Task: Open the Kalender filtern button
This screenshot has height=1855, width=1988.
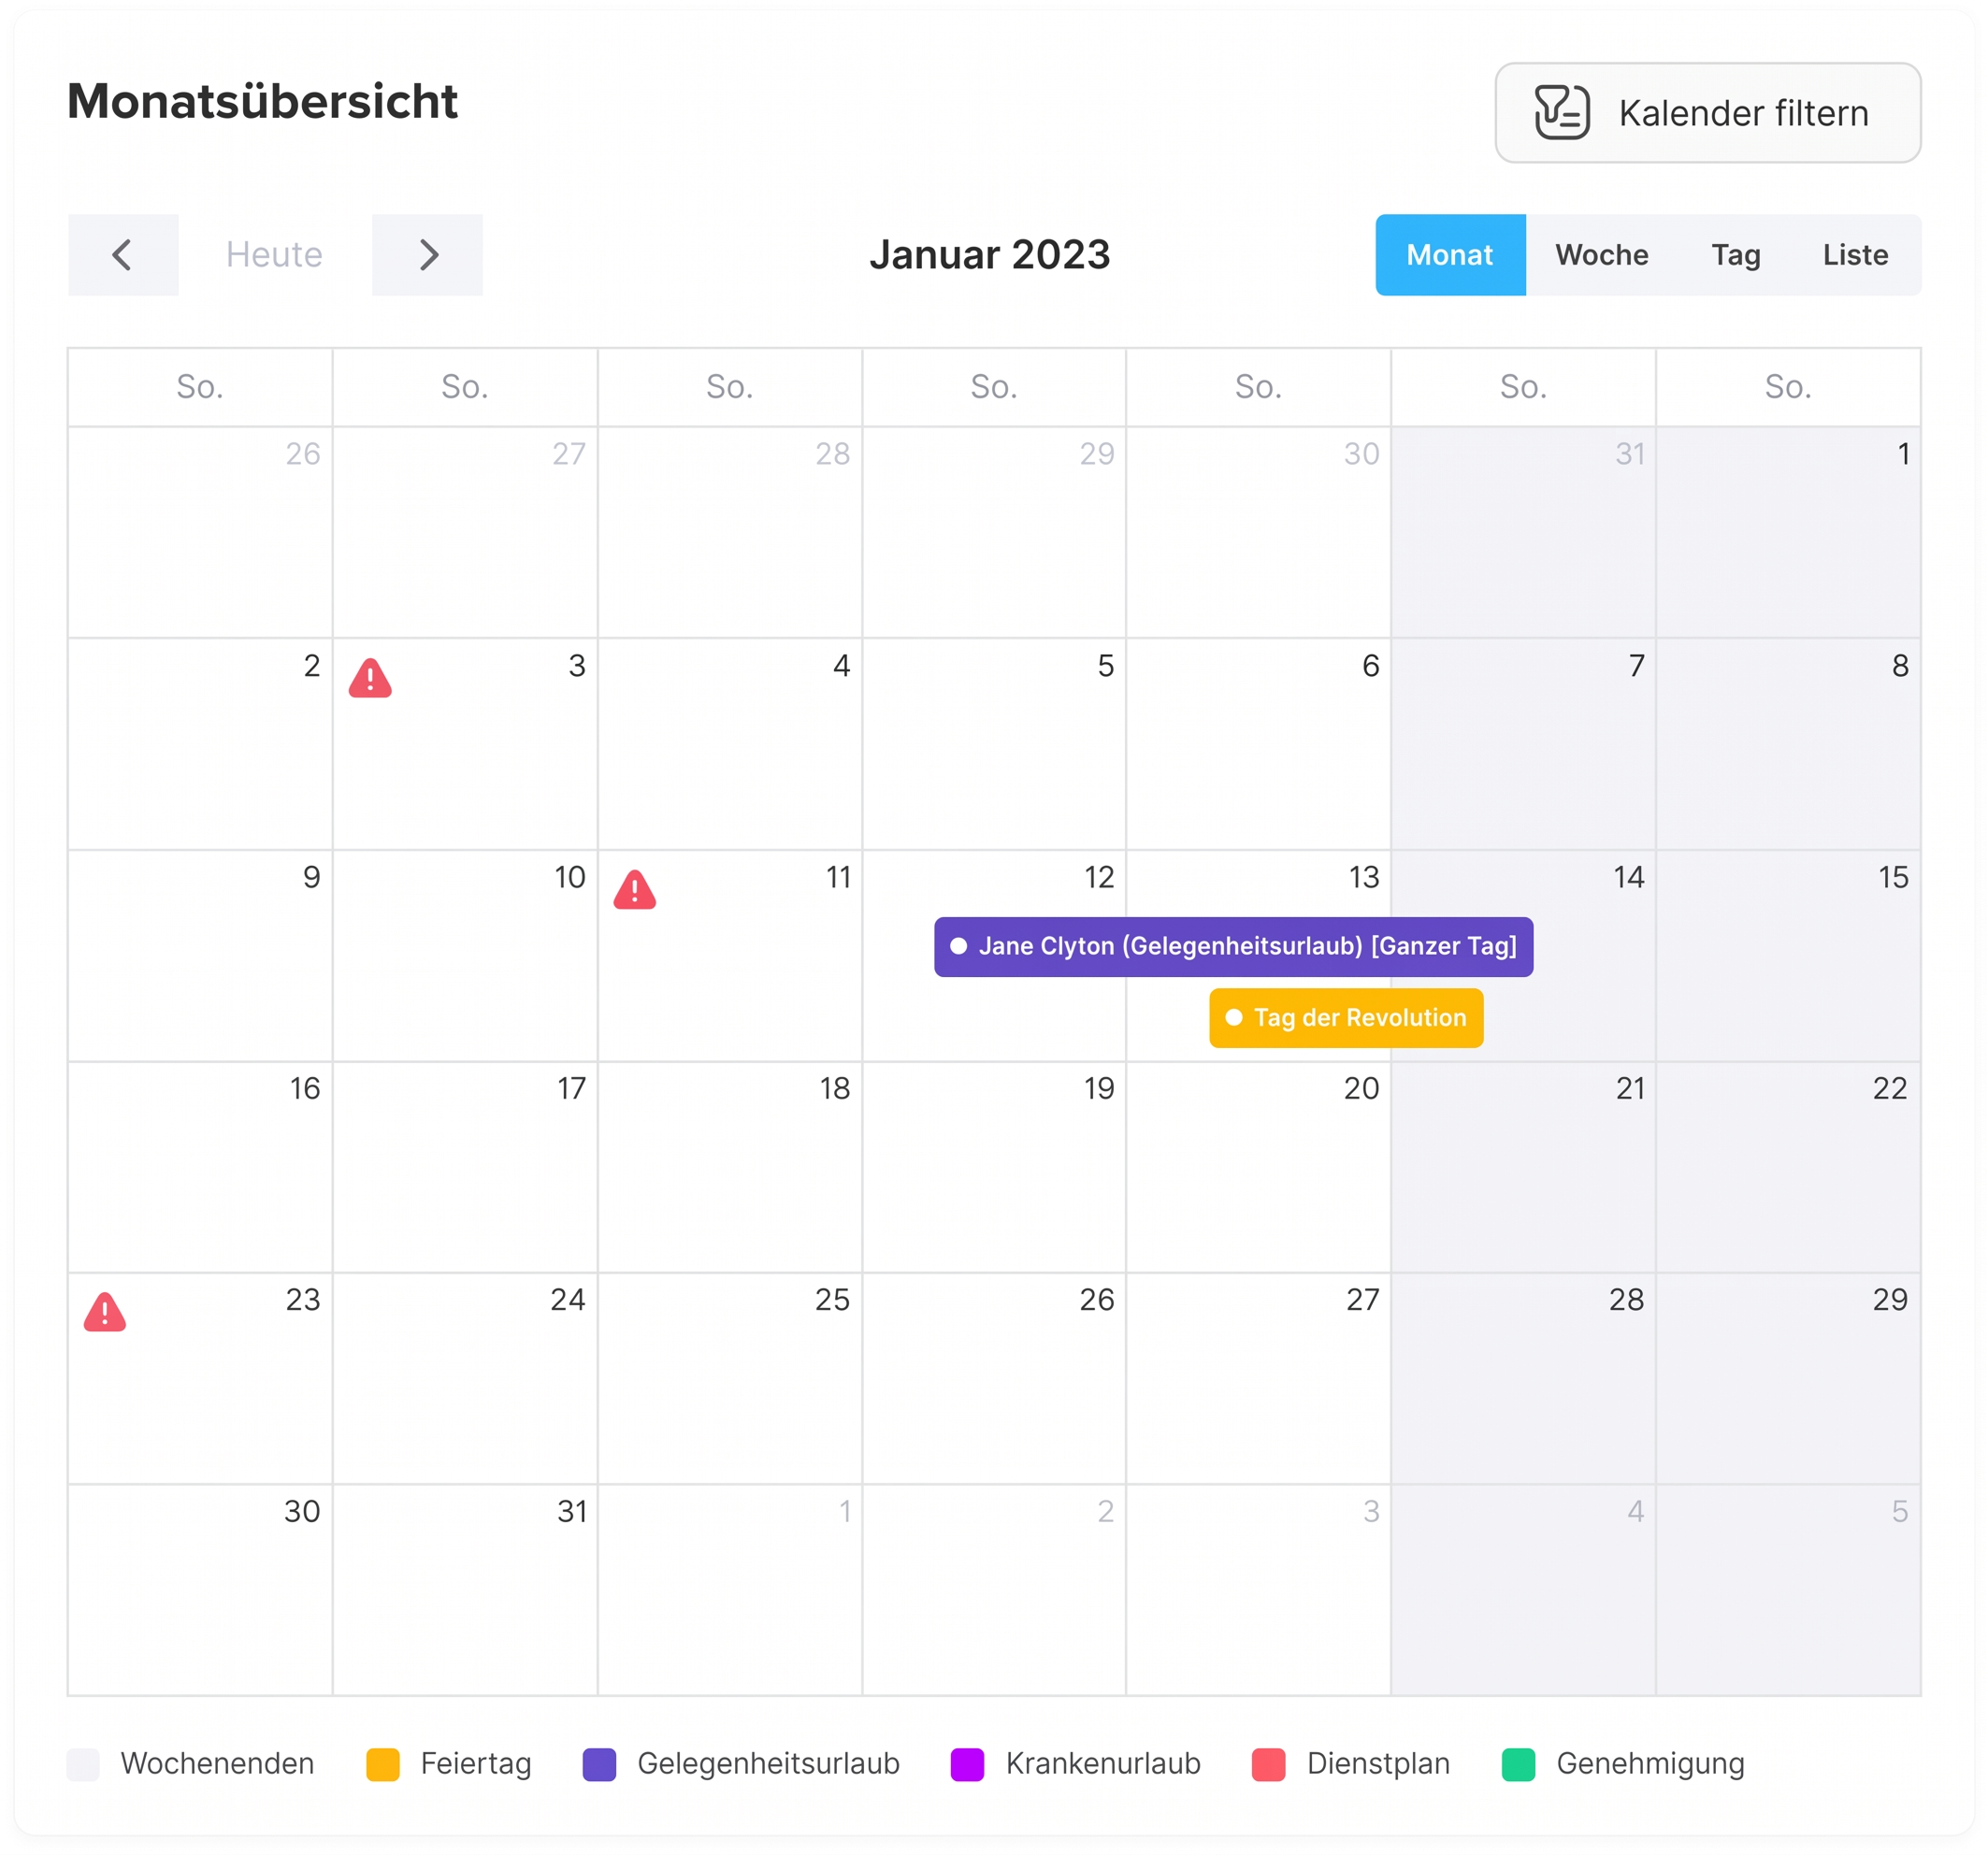Action: (1707, 113)
